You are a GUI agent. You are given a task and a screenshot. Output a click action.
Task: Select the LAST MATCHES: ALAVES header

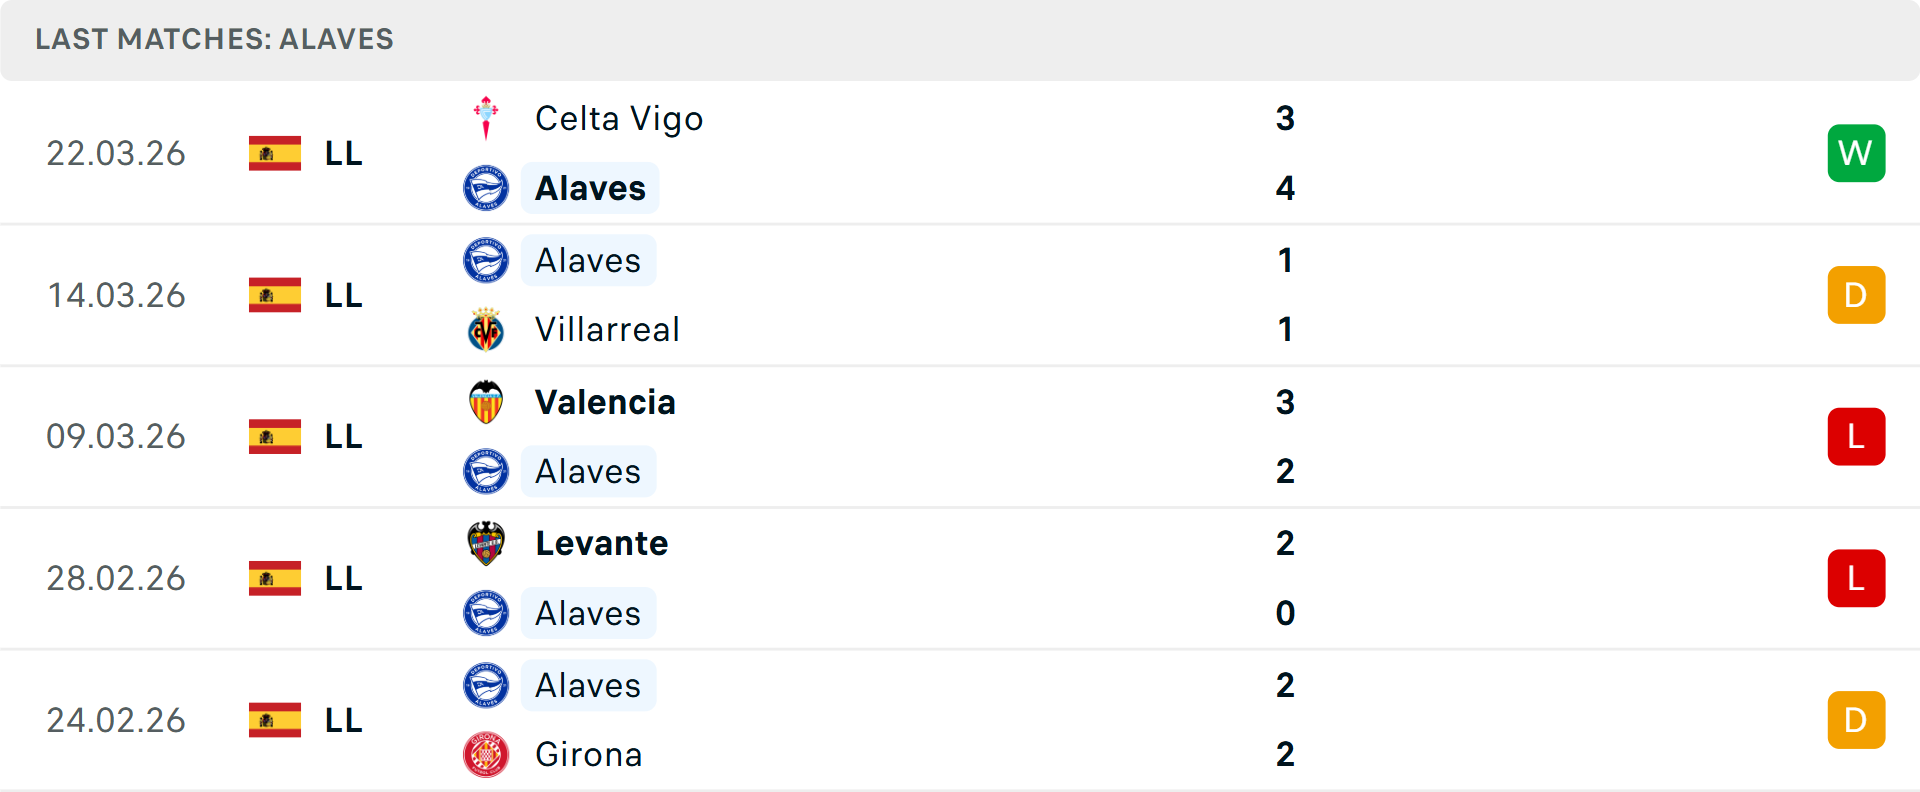[x=214, y=40]
